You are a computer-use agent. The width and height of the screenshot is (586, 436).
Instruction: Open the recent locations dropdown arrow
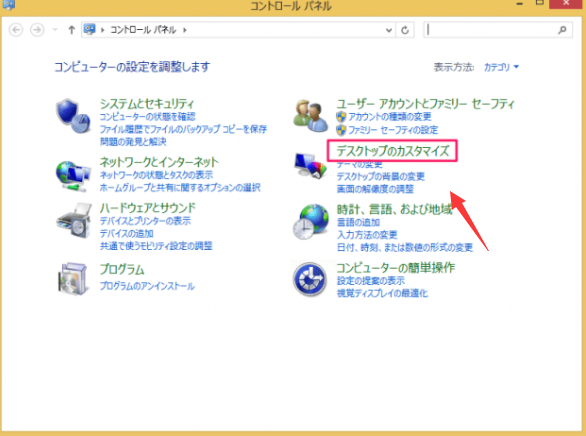tap(55, 30)
